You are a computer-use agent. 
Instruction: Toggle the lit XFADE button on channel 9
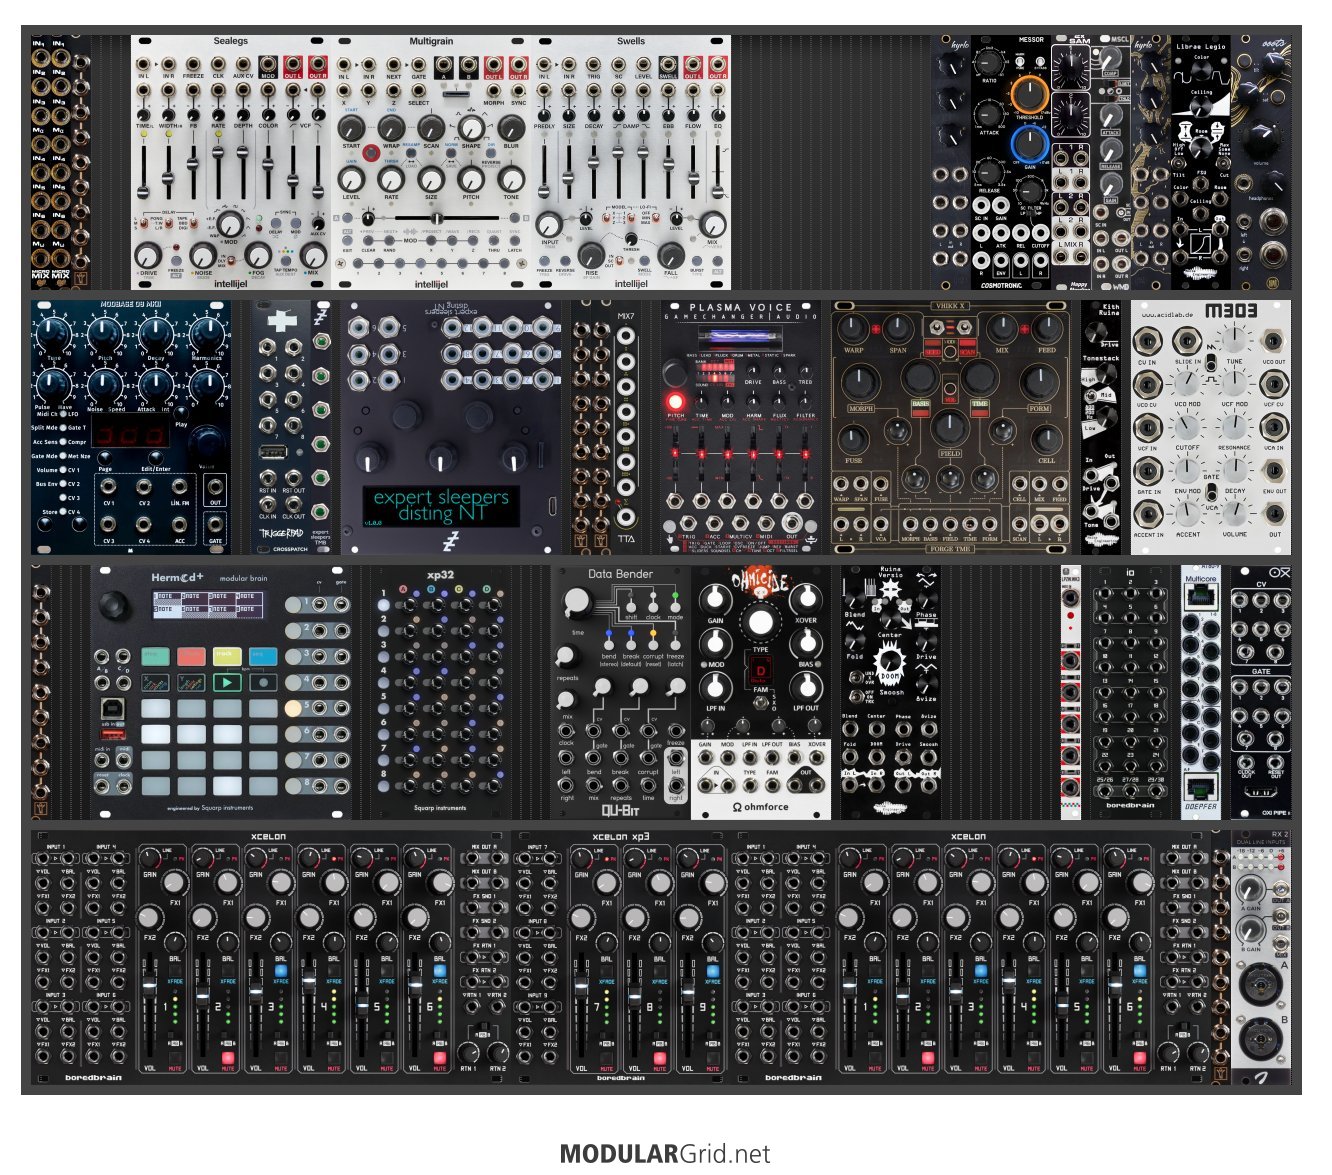point(713,971)
